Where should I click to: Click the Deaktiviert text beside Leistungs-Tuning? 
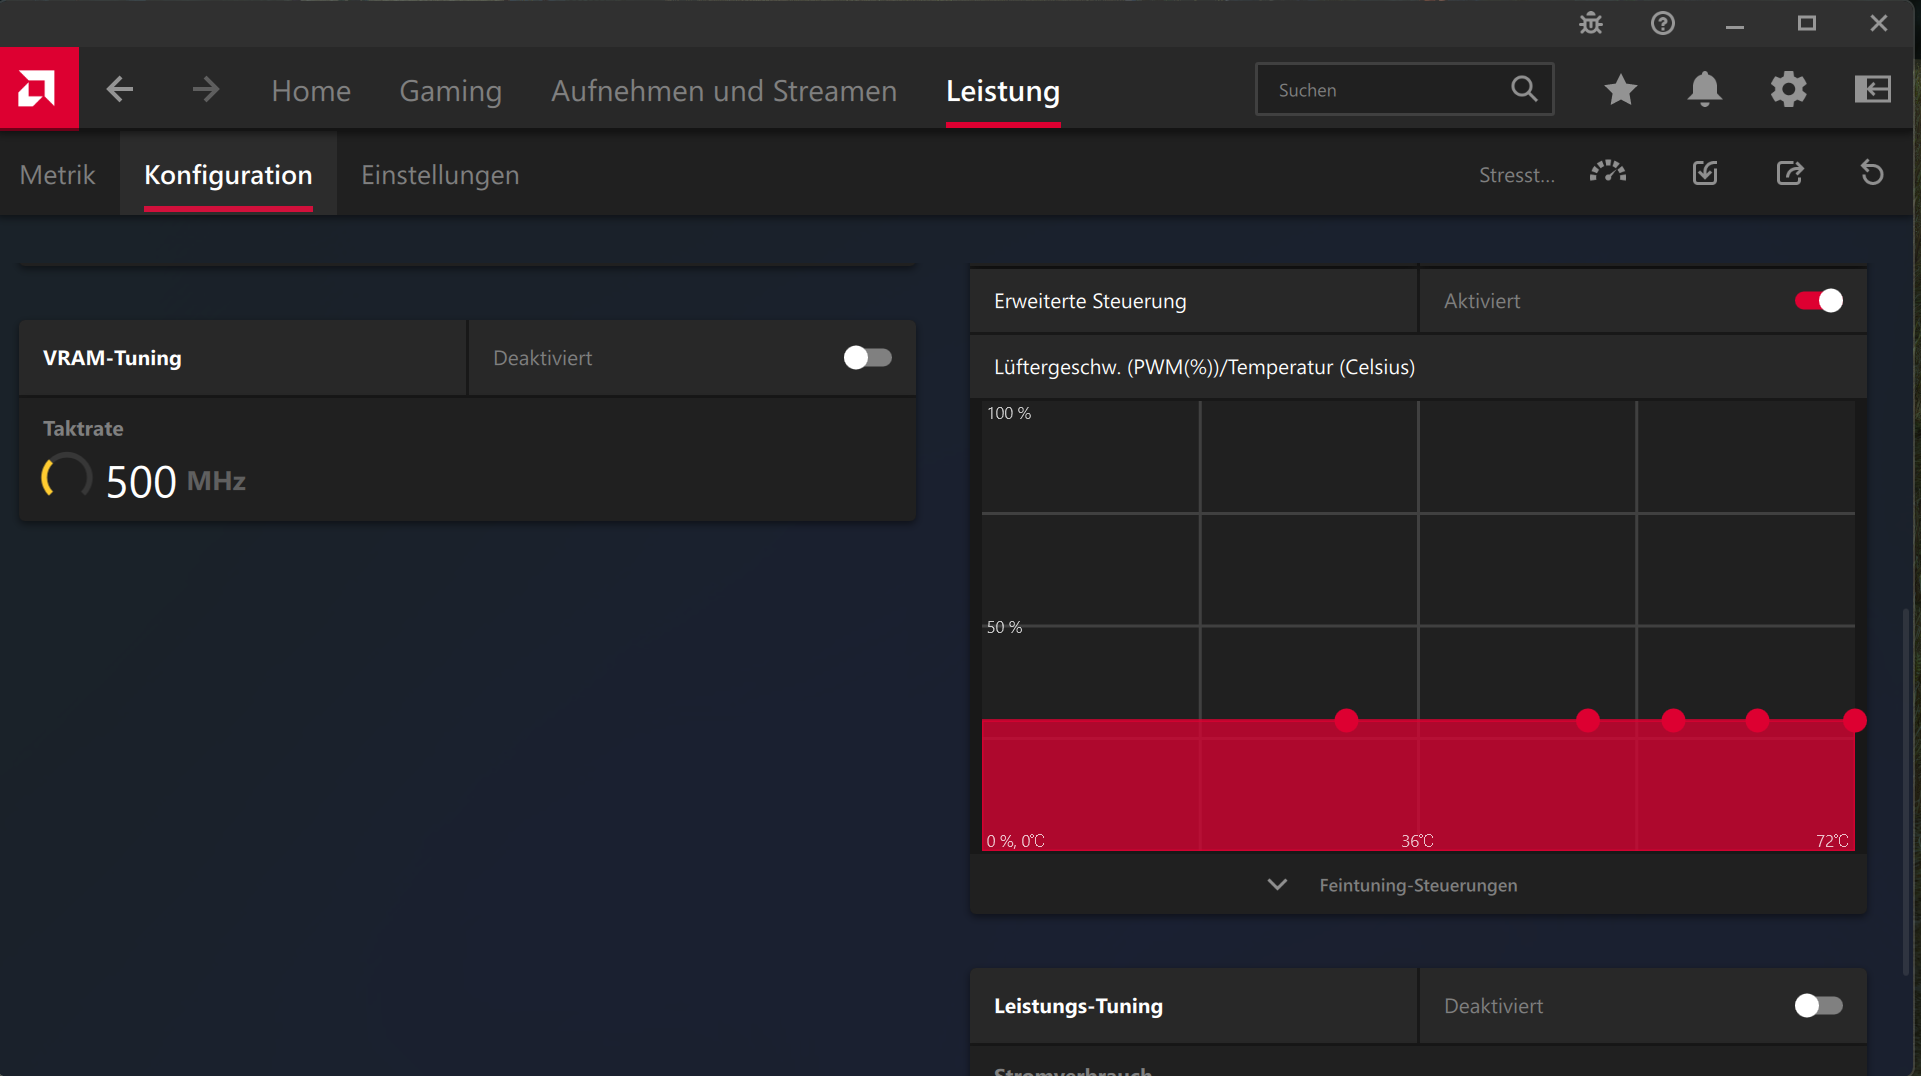pyautogui.click(x=1493, y=1006)
